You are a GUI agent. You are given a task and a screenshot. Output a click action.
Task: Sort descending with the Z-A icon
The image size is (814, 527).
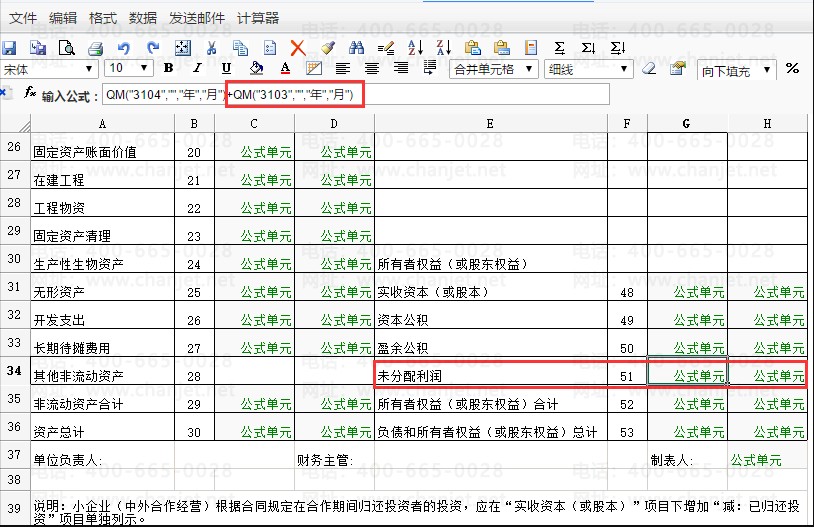click(444, 48)
